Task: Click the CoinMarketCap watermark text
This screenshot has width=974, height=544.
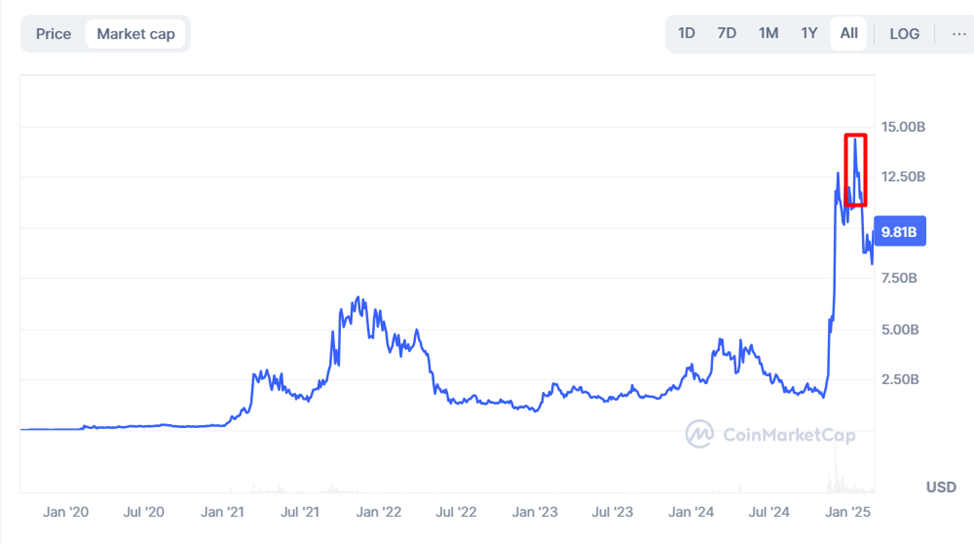Action: [x=790, y=435]
